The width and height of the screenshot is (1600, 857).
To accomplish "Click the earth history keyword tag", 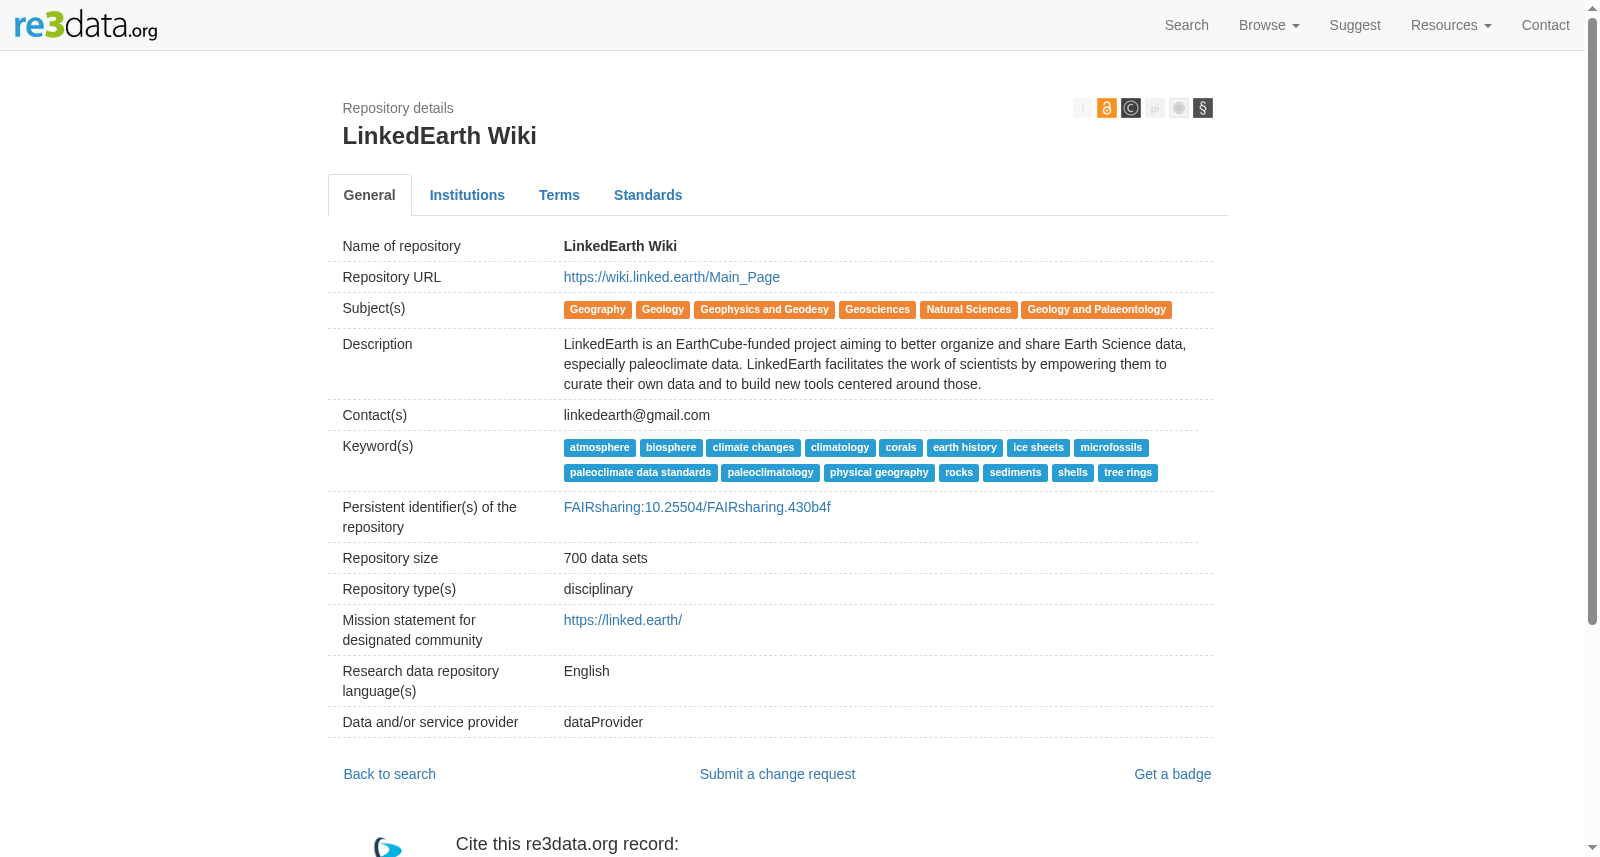I will tap(965, 448).
